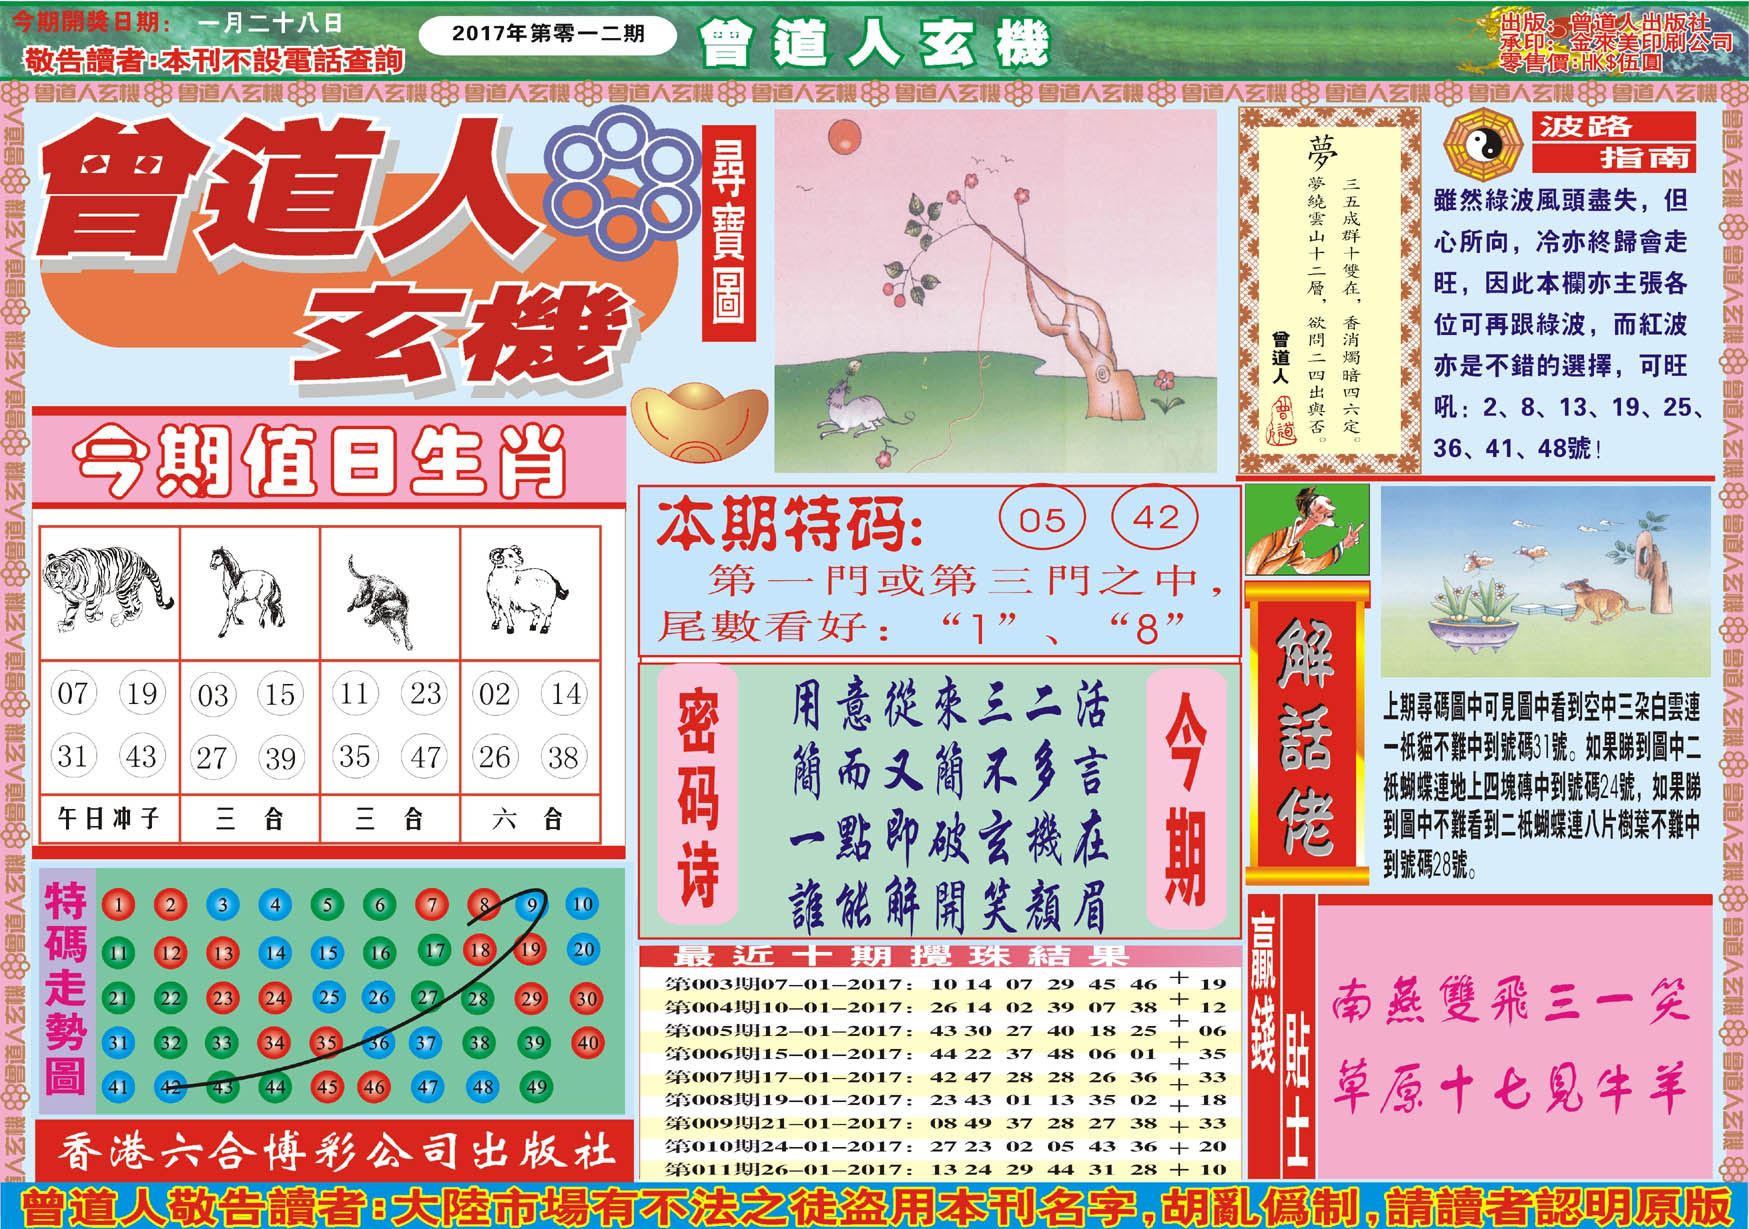Screen dimensions: 1749x1229
Task: Click the 42 special code oval
Action: [x=1155, y=517]
